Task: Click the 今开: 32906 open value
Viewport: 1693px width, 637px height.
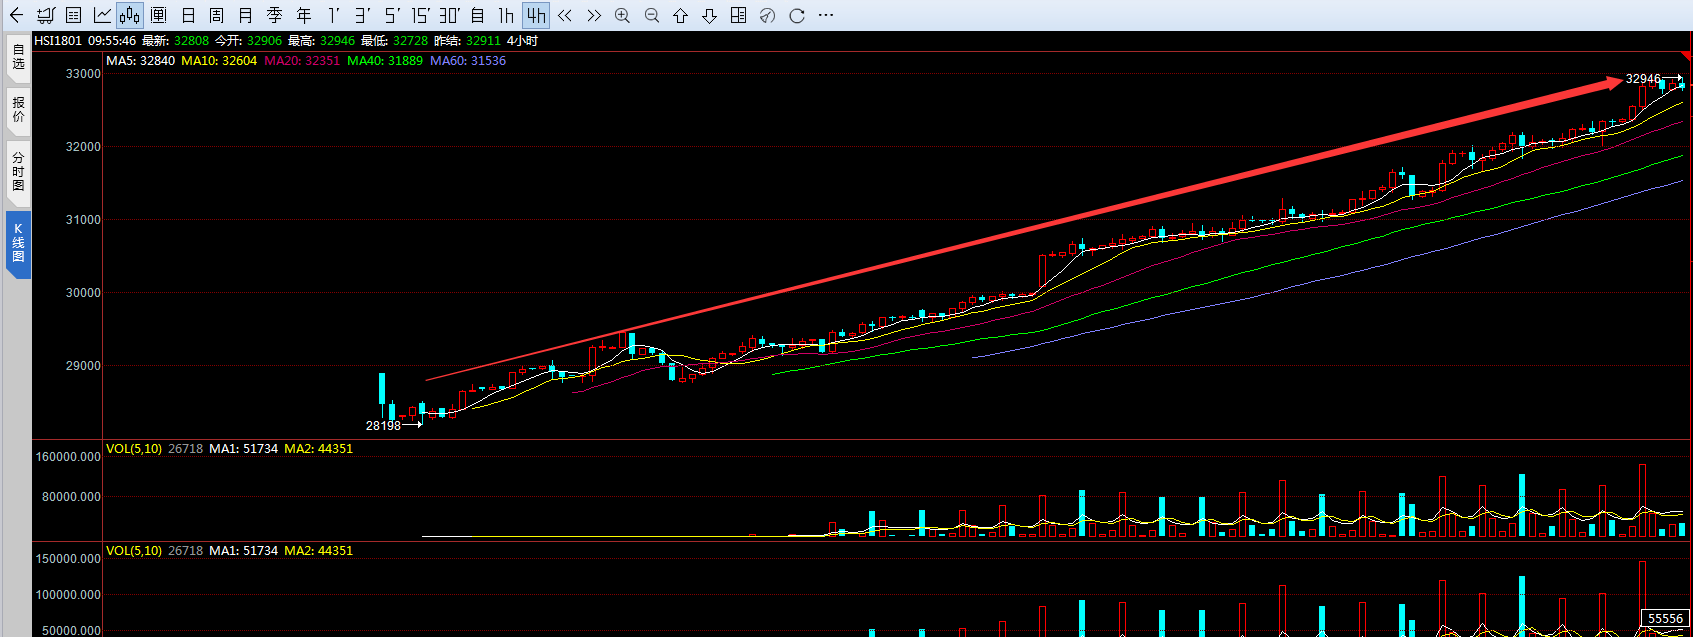Action: pos(248,41)
